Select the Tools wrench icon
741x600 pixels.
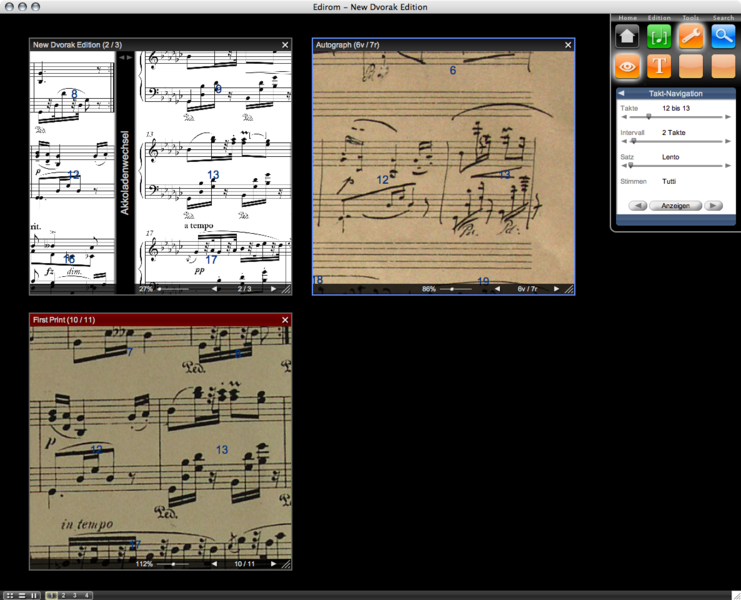pos(691,37)
